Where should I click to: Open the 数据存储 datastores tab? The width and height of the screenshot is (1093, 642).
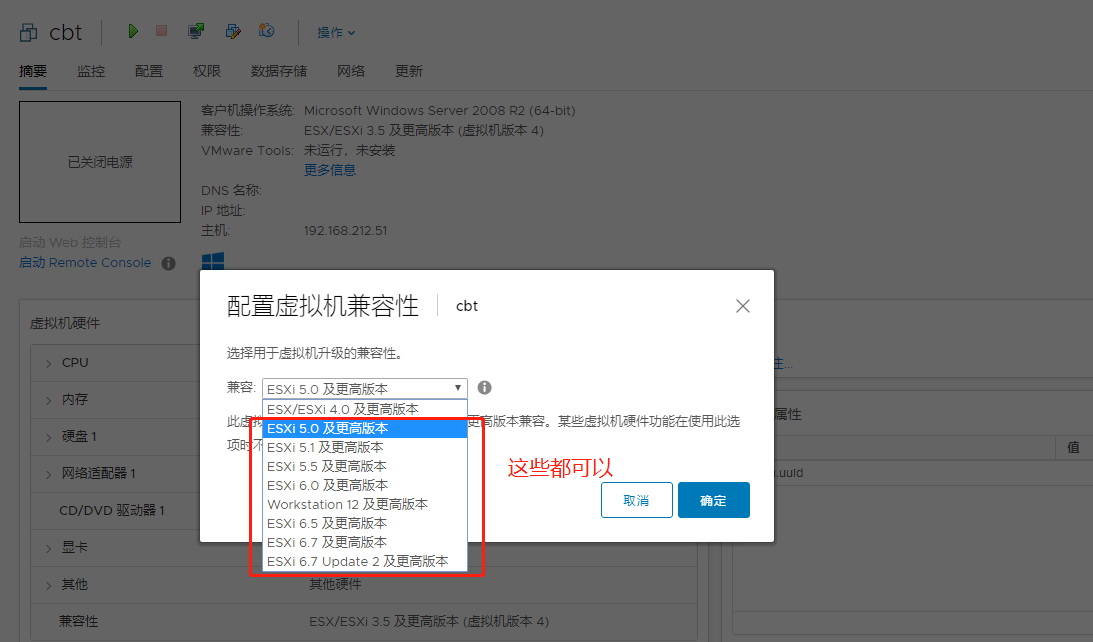point(279,71)
